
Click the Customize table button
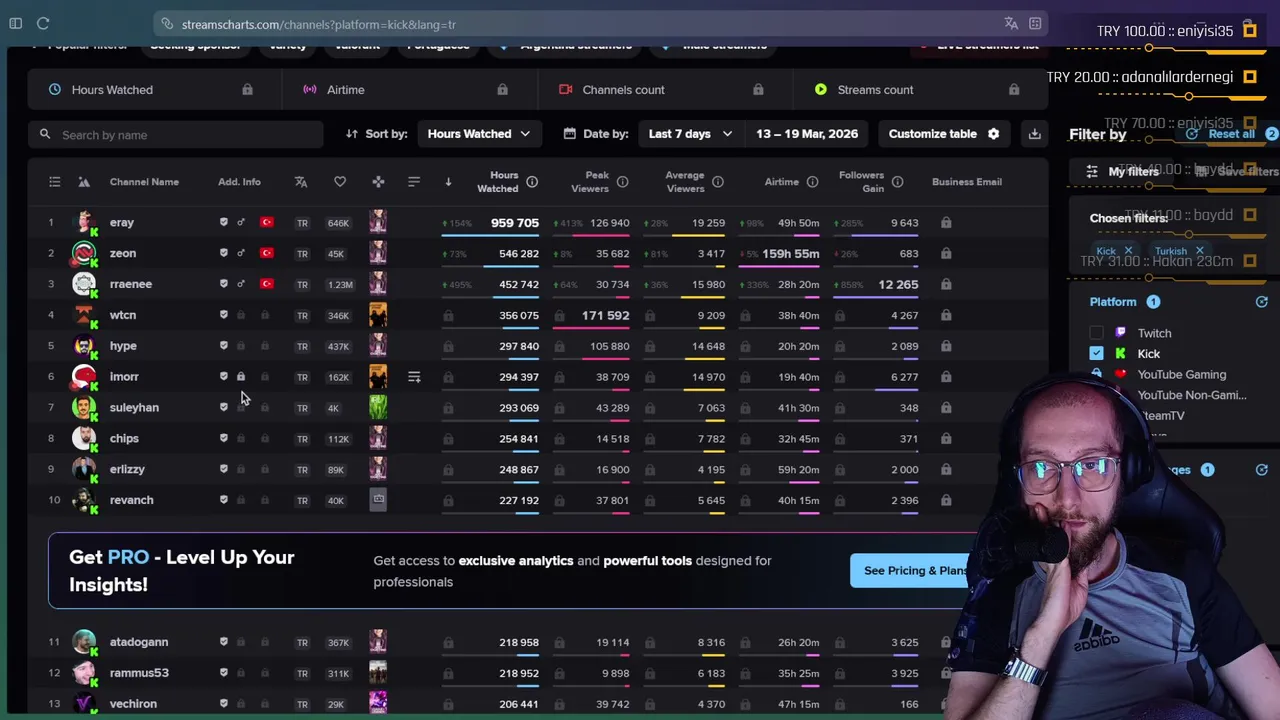tap(943, 134)
